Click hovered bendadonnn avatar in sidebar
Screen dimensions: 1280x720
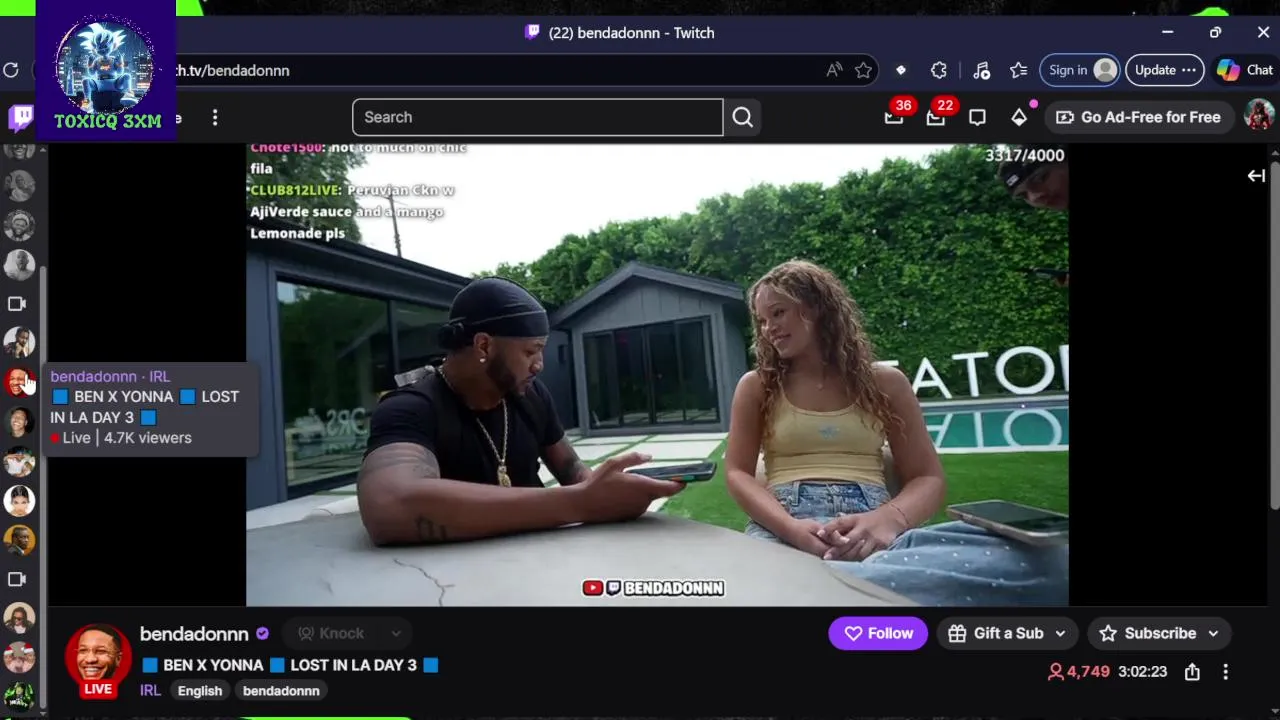(x=18, y=382)
